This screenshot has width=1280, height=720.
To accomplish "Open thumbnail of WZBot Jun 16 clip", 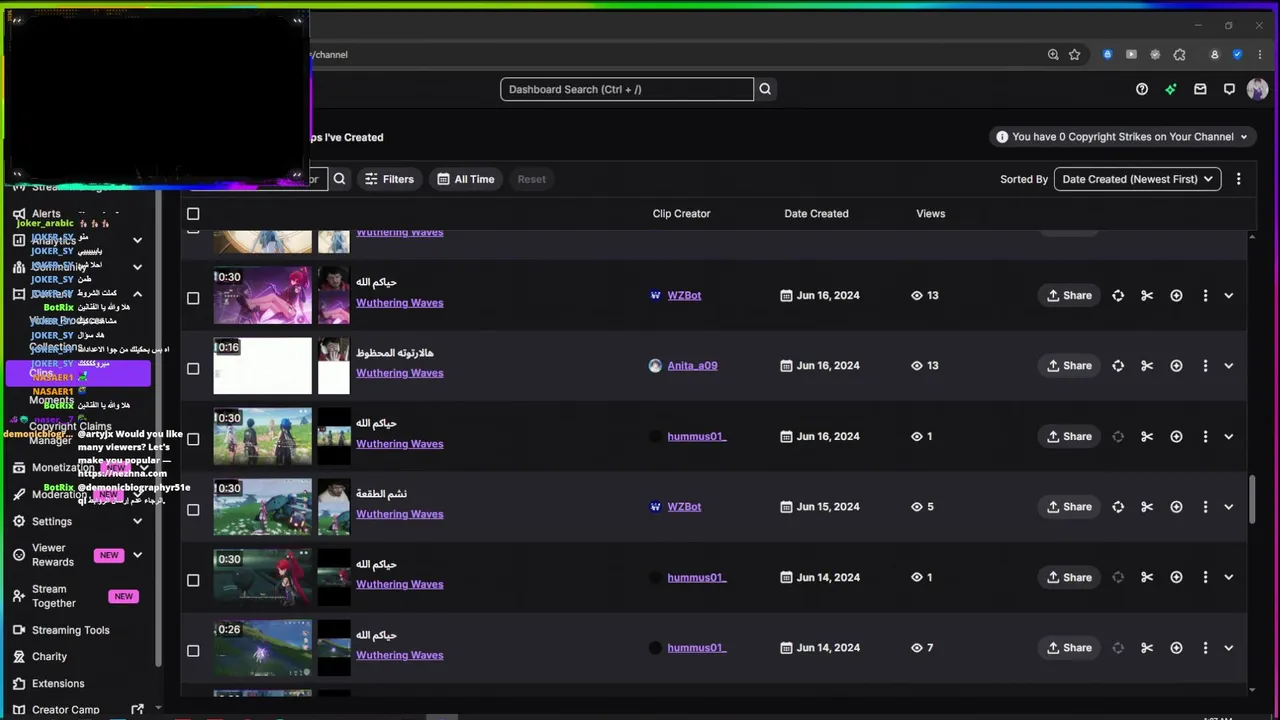I will click(262, 295).
